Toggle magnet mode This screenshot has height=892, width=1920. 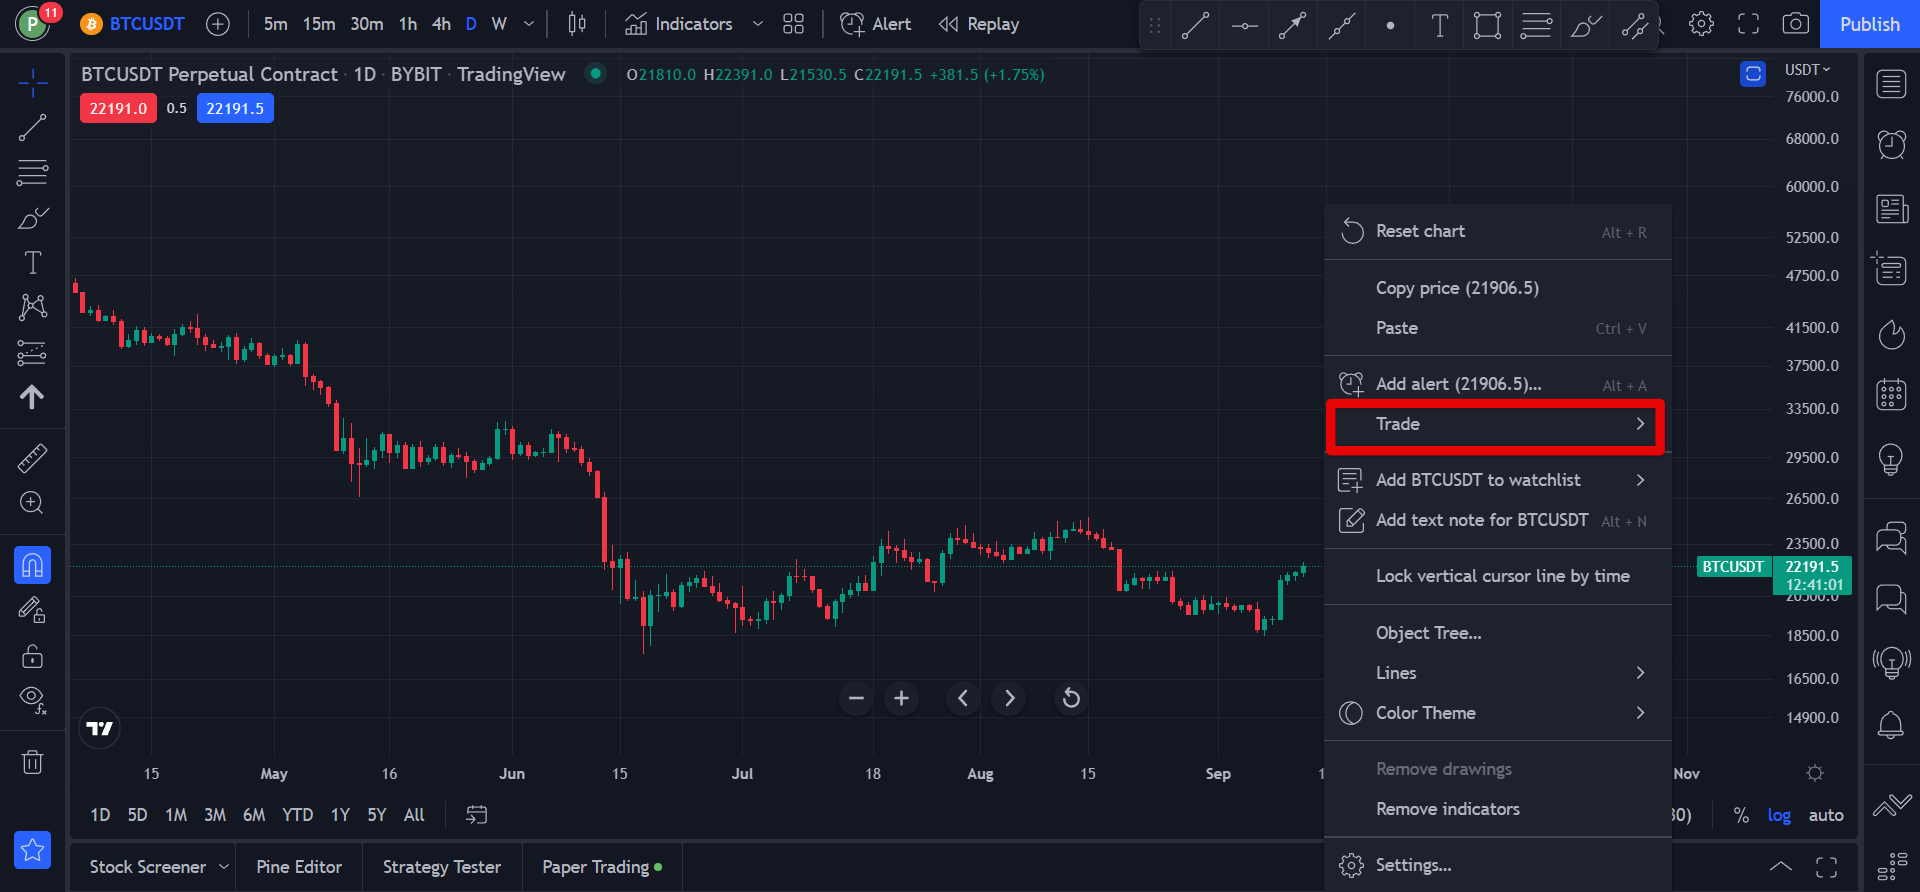coord(32,565)
